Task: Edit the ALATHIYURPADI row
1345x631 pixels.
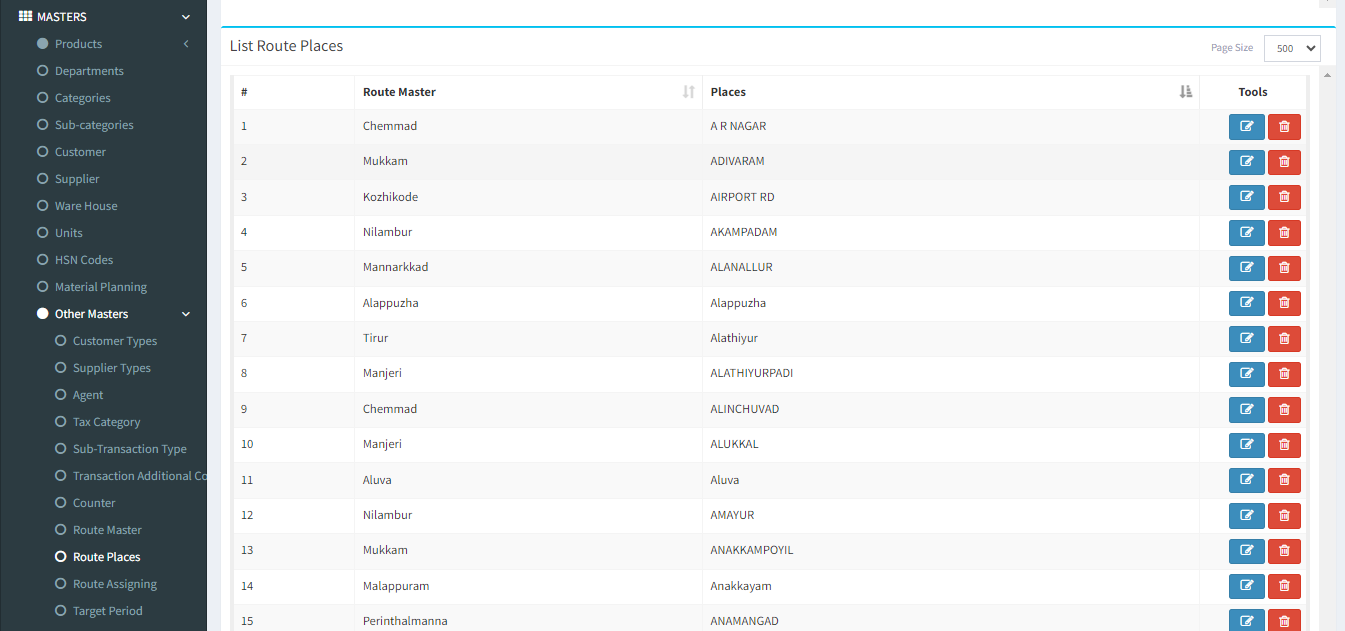Action: tap(1246, 374)
